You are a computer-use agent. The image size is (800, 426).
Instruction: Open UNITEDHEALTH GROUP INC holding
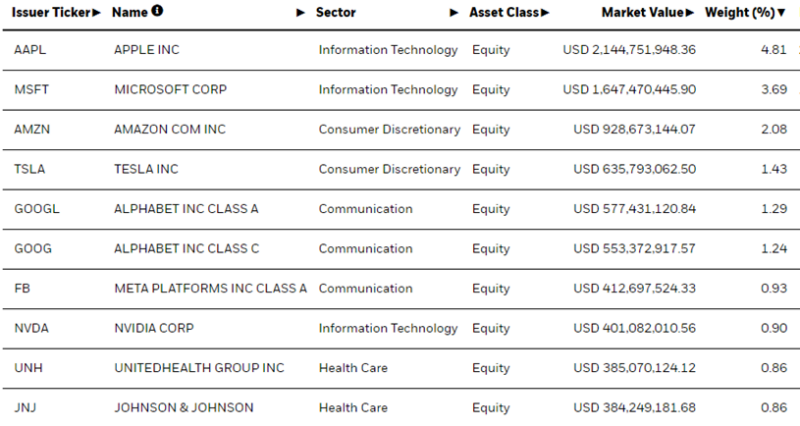point(199,368)
